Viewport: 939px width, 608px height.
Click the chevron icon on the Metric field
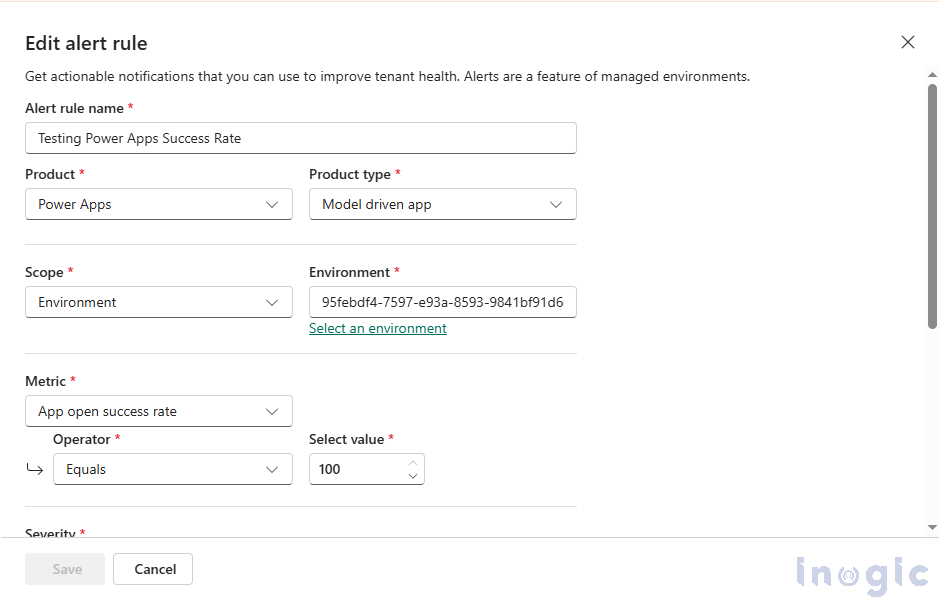272,411
